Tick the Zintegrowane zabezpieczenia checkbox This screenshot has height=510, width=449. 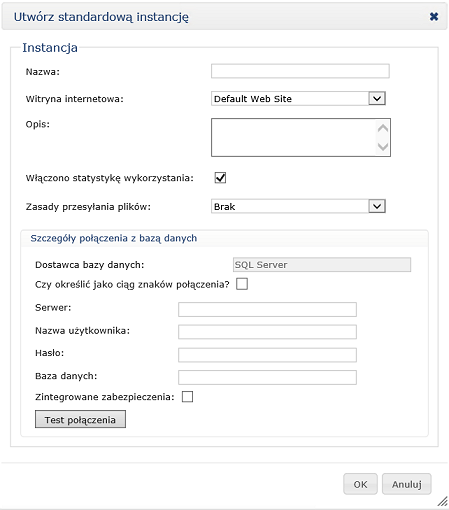pos(187,397)
